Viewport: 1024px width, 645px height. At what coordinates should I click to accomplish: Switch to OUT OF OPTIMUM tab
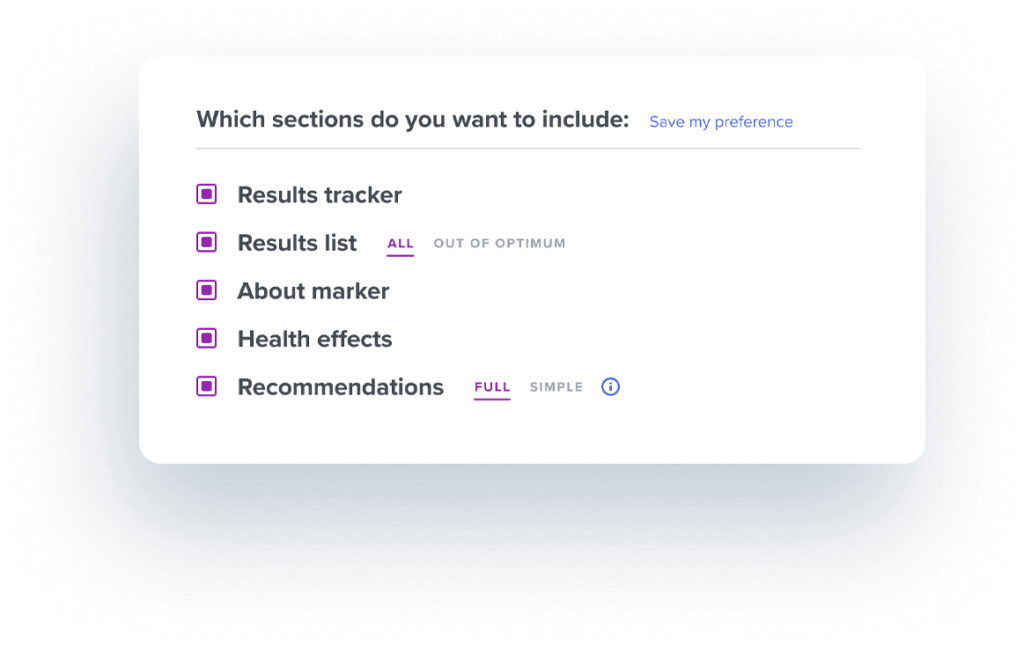(x=500, y=244)
